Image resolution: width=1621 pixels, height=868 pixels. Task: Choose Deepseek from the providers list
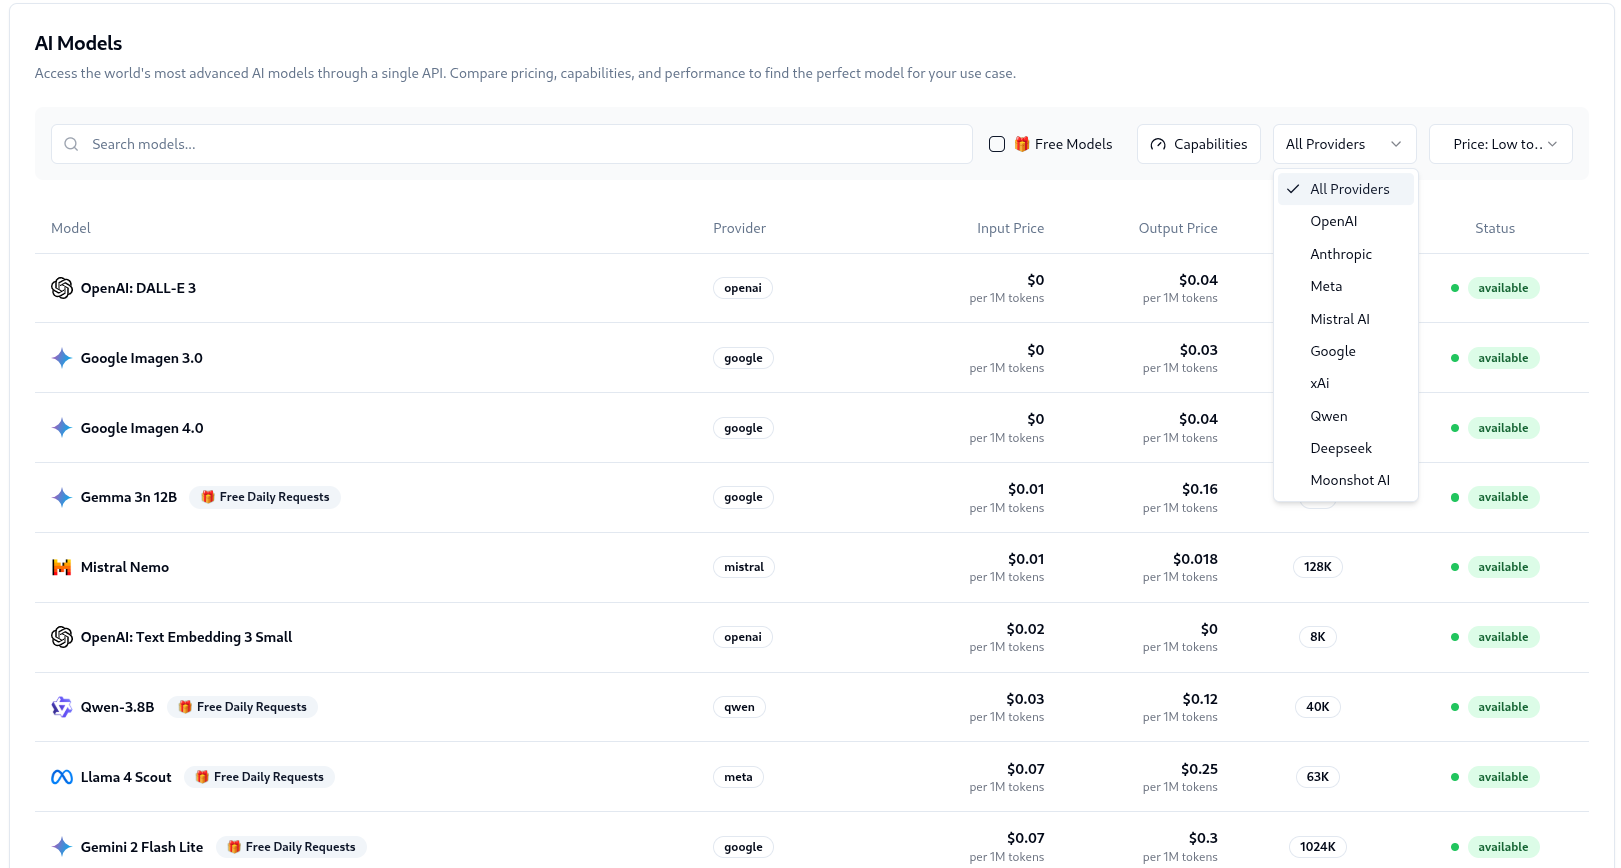coord(1345,448)
